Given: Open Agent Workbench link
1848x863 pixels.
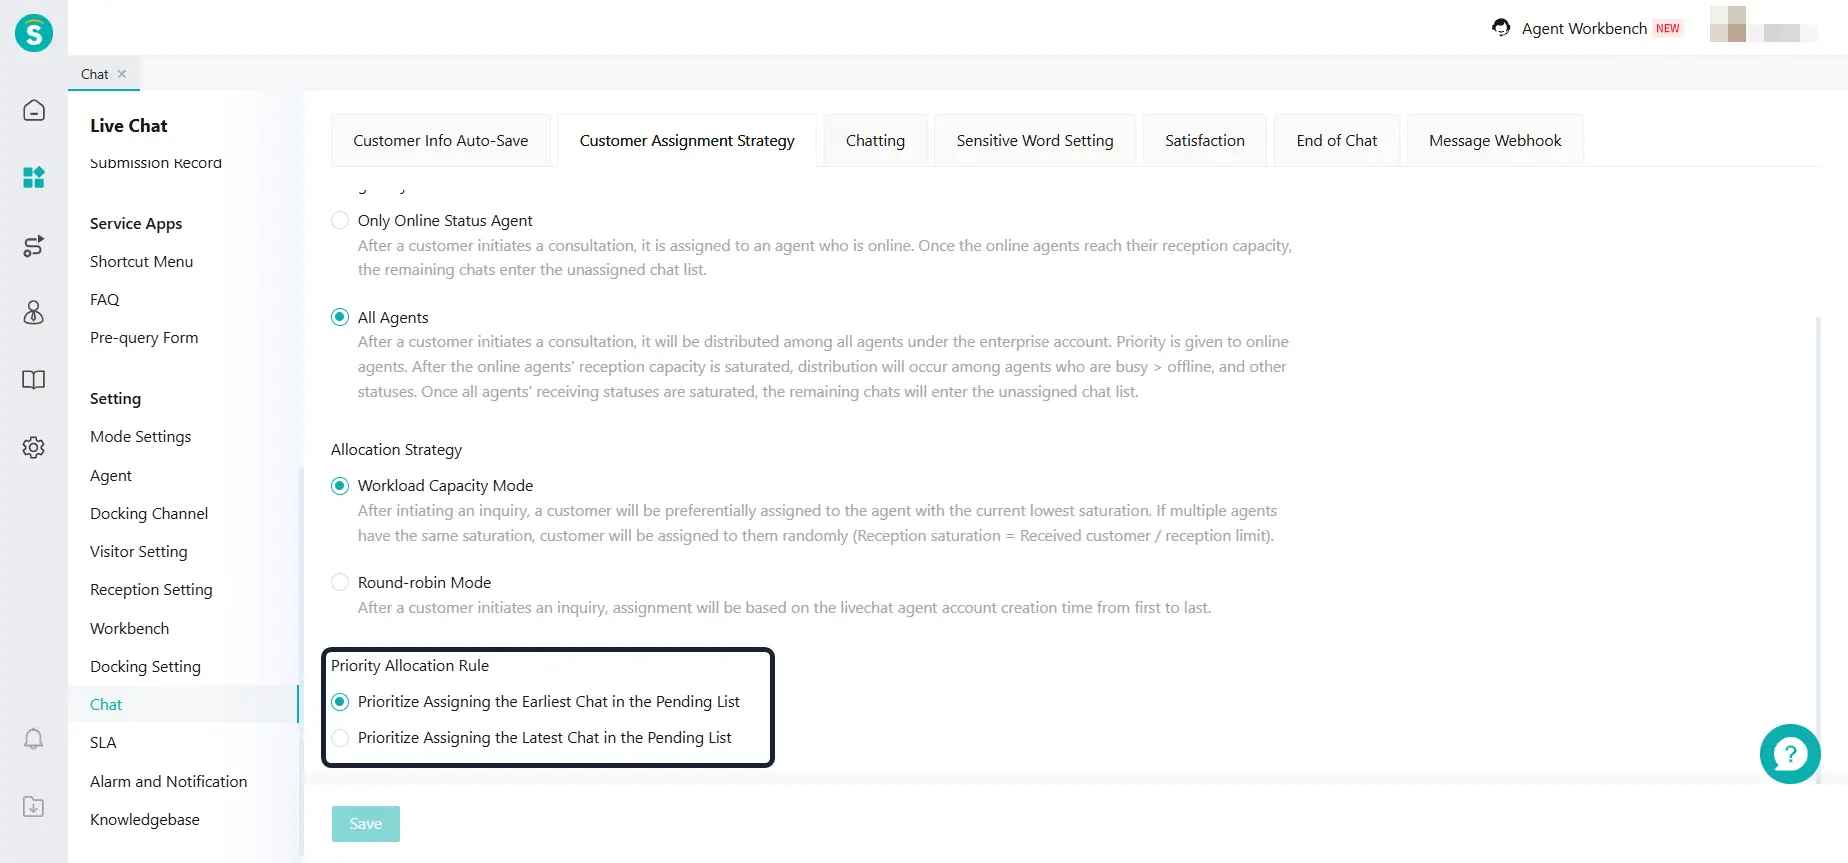Looking at the screenshot, I should (1583, 29).
